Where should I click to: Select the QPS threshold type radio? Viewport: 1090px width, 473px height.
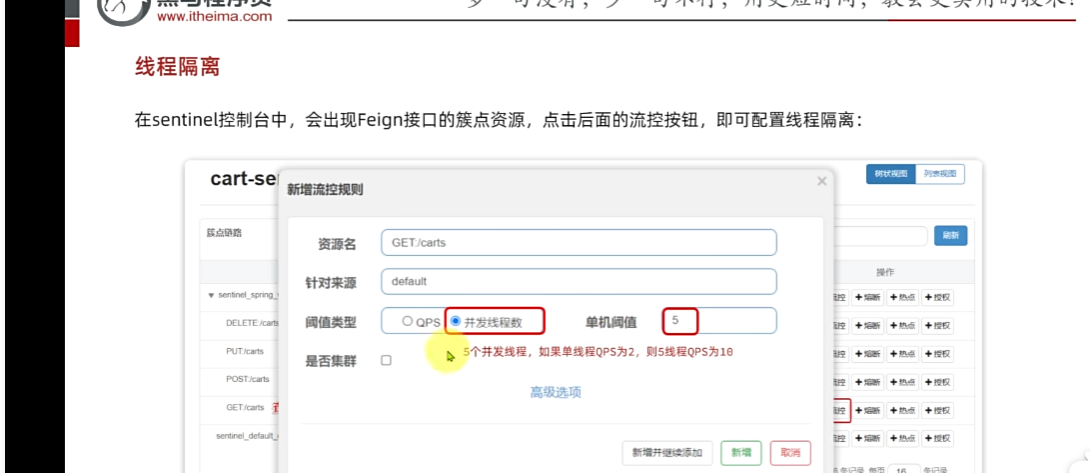pos(407,322)
